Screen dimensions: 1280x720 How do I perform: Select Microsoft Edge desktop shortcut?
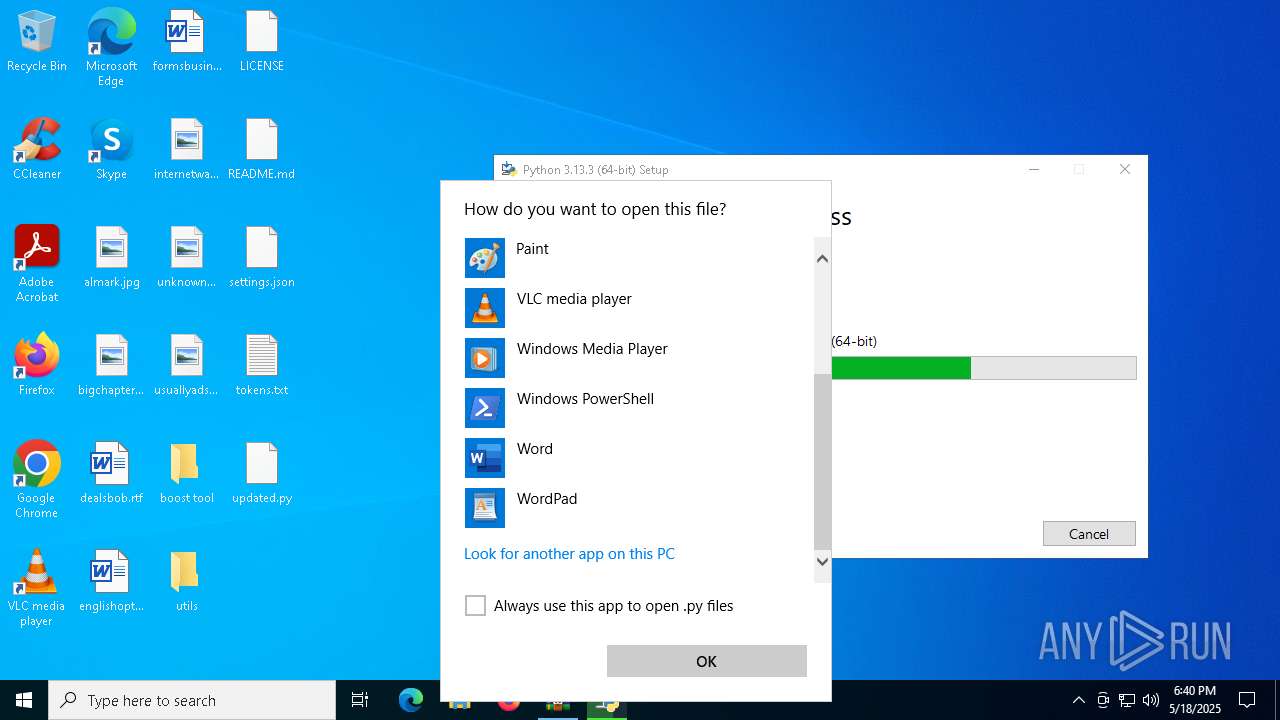tap(111, 48)
